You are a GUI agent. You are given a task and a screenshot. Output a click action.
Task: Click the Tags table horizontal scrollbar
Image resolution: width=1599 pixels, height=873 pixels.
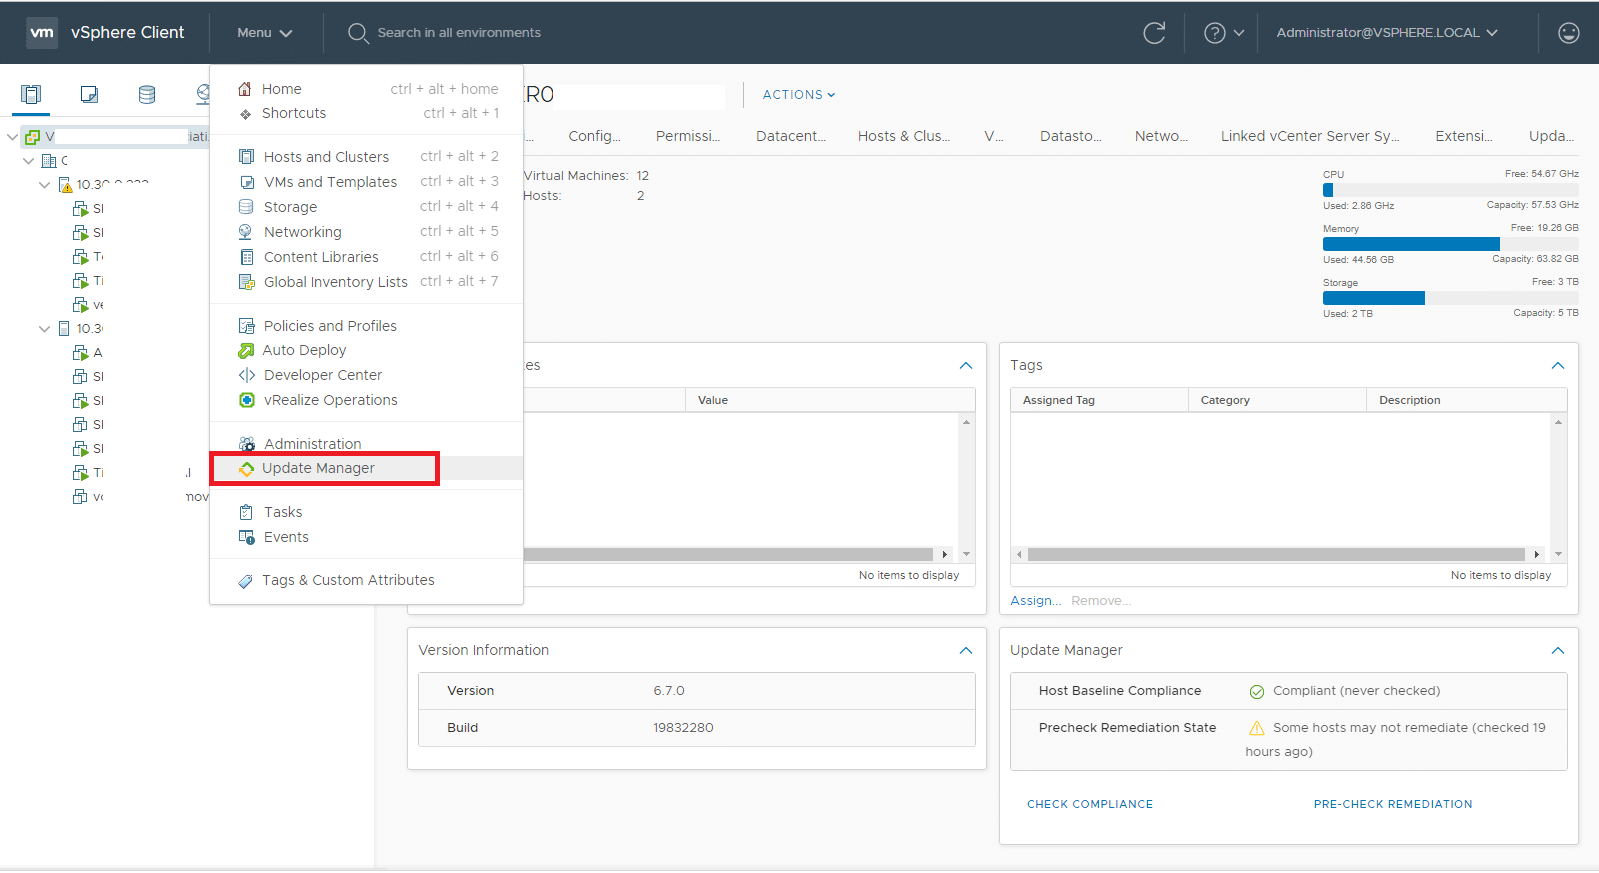(x=1276, y=555)
